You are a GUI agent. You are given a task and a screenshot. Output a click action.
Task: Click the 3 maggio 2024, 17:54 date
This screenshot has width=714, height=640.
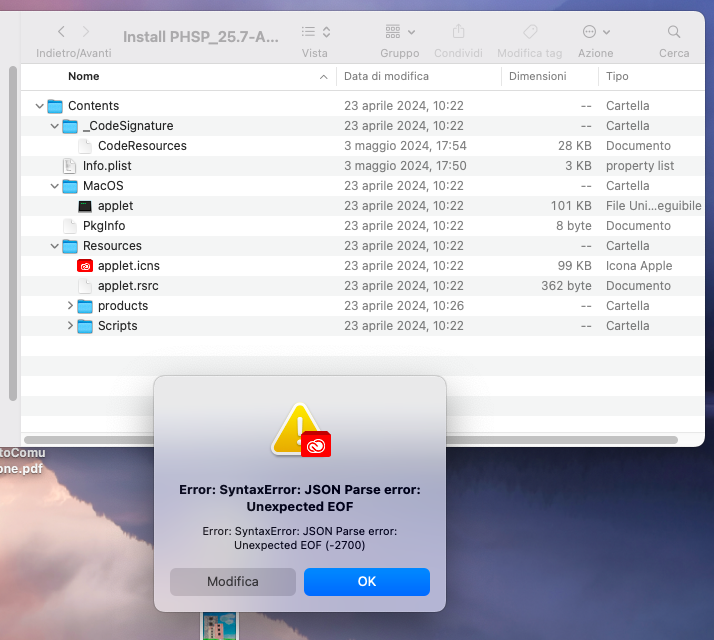405,146
